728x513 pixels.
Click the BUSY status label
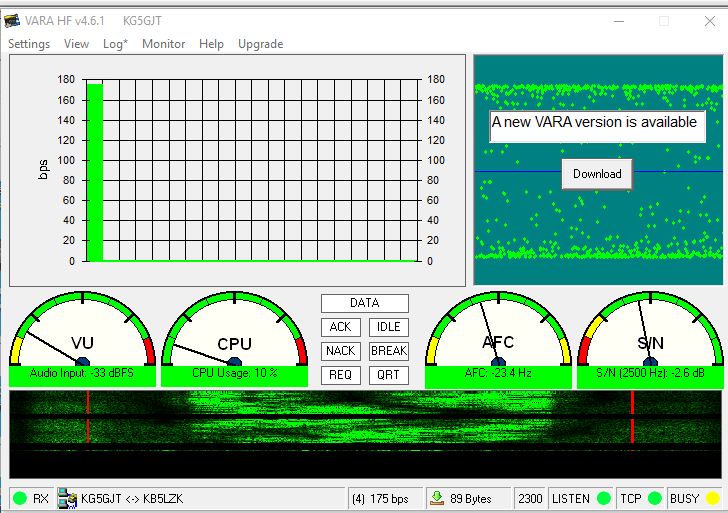(684, 499)
